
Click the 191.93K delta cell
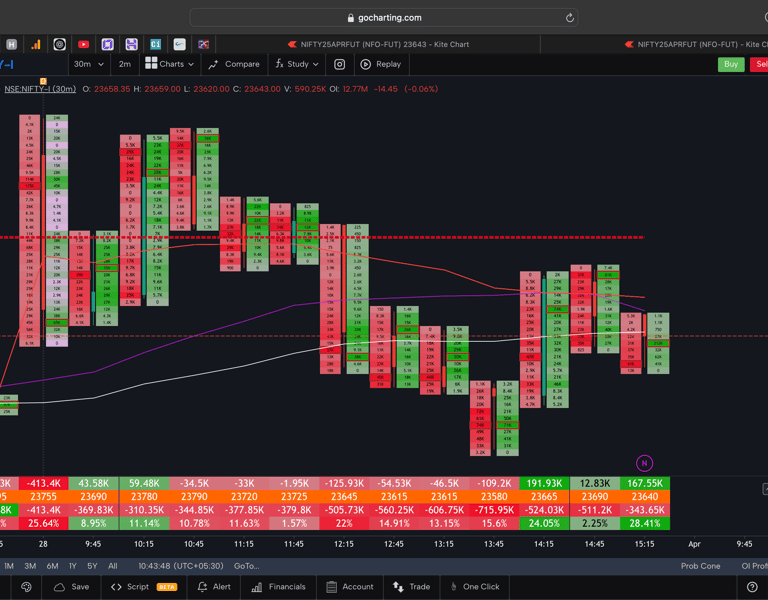544,483
